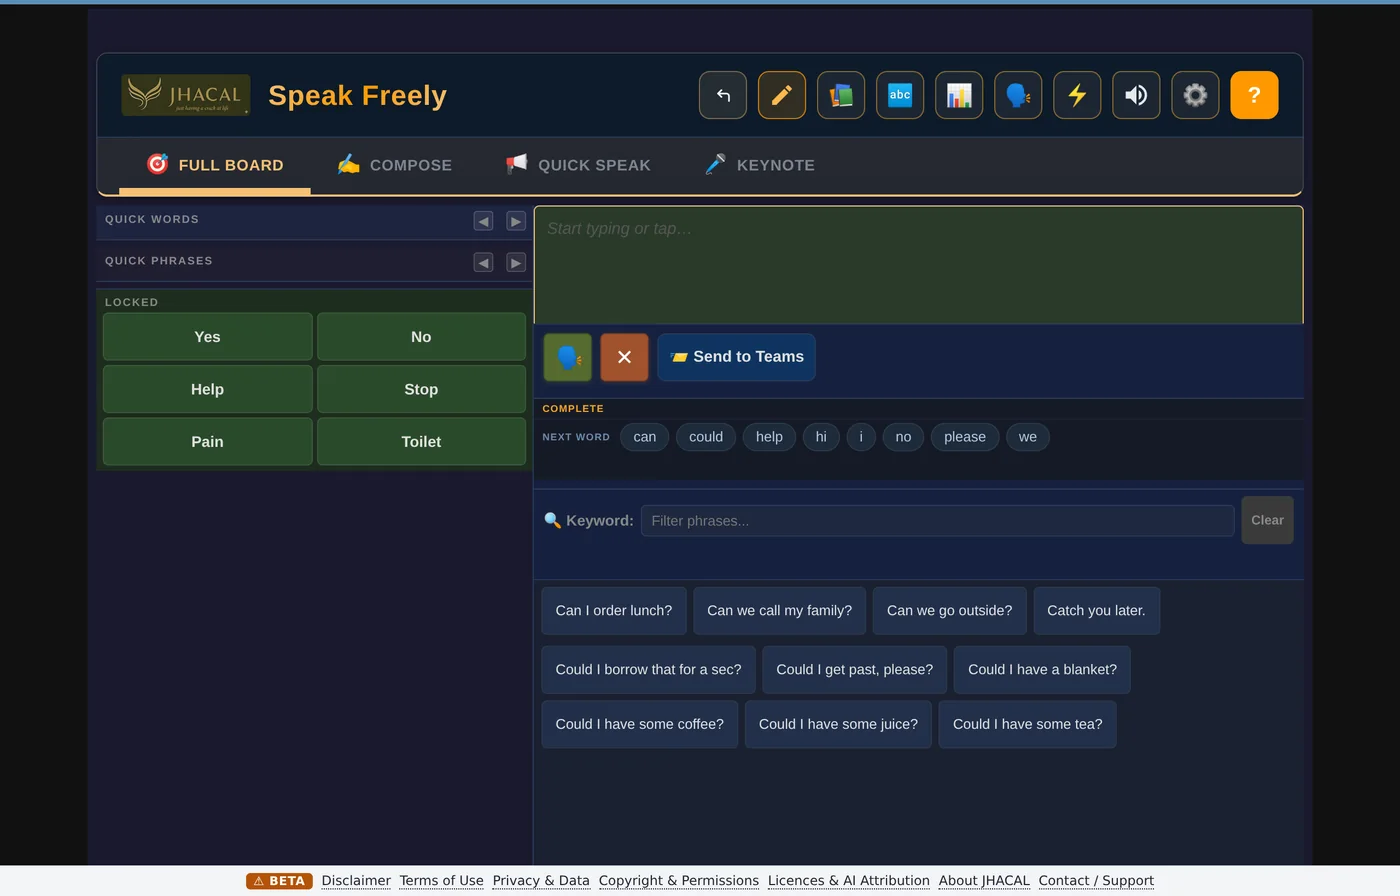Select next word 'please'
This screenshot has height=896, width=1400.
coord(965,437)
